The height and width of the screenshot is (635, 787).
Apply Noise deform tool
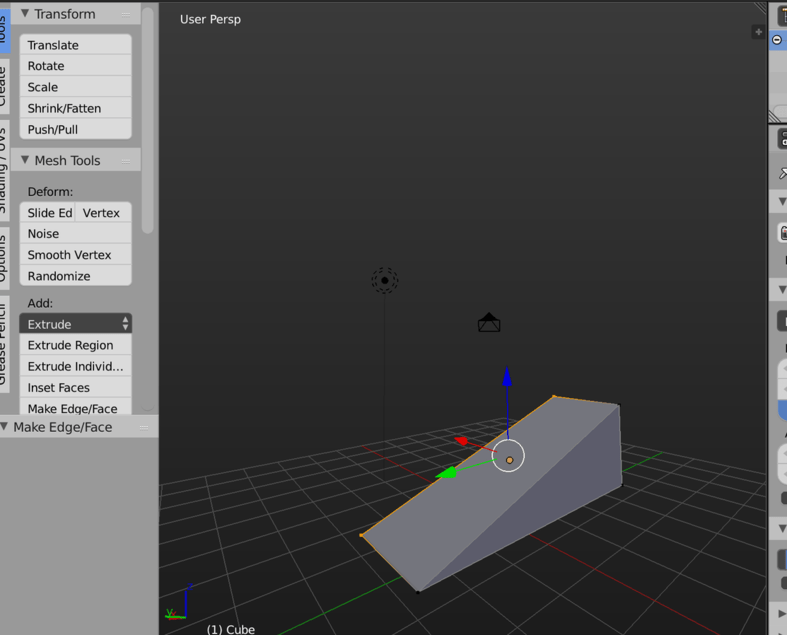point(75,233)
